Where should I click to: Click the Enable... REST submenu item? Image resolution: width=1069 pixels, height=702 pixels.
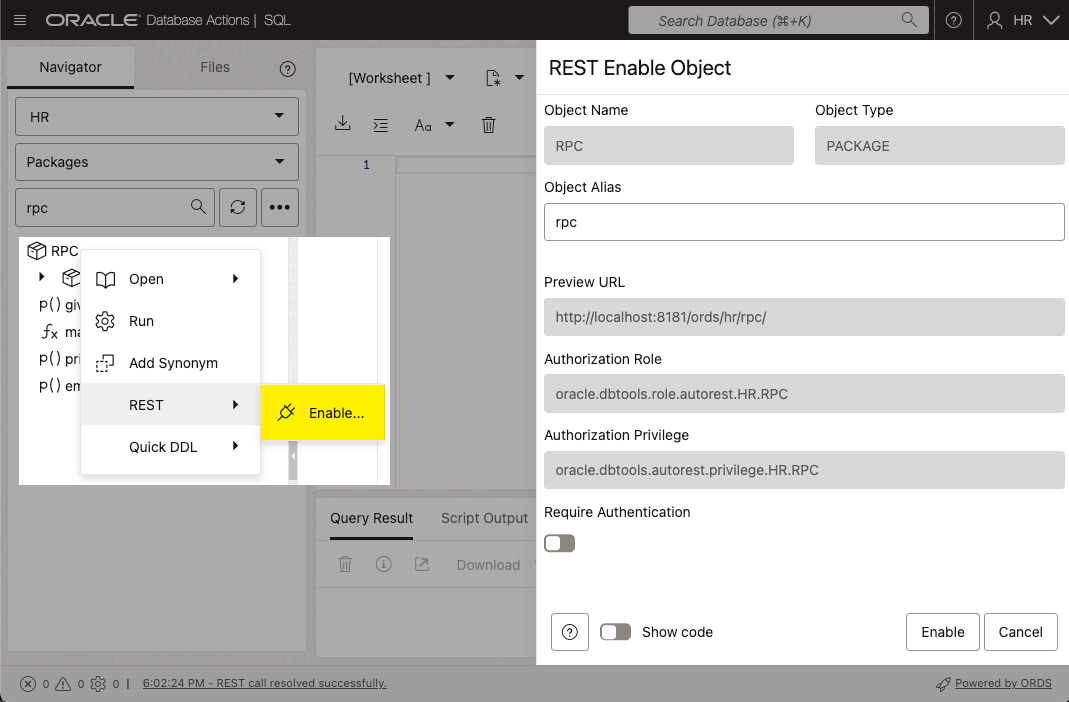[x=323, y=412]
